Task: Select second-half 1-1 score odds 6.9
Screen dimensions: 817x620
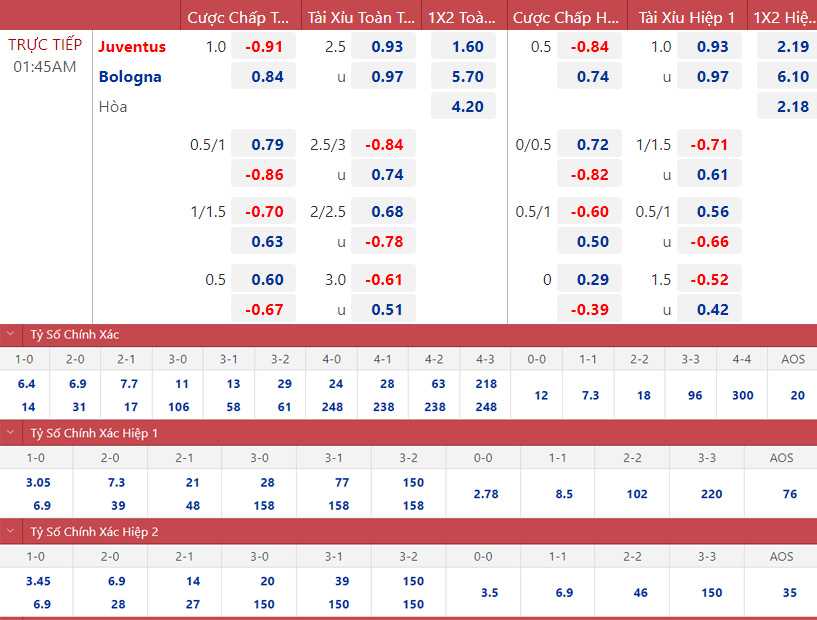Action: (x=564, y=592)
